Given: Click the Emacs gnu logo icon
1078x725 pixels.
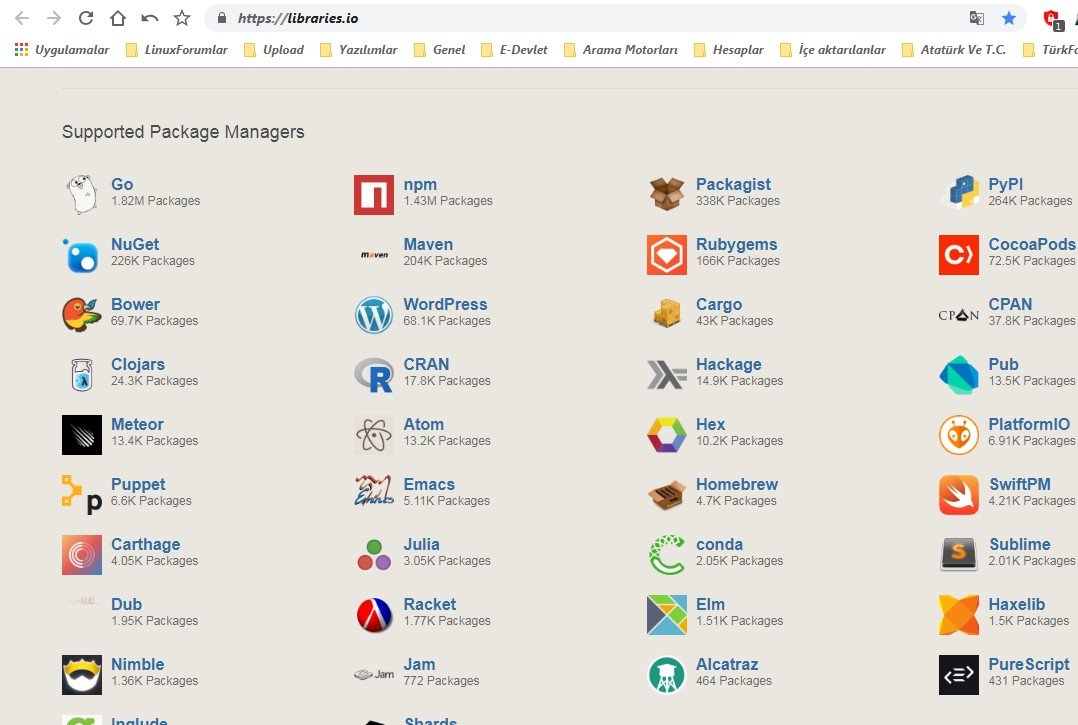Looking at the screenshot, I should click(374, 491).
